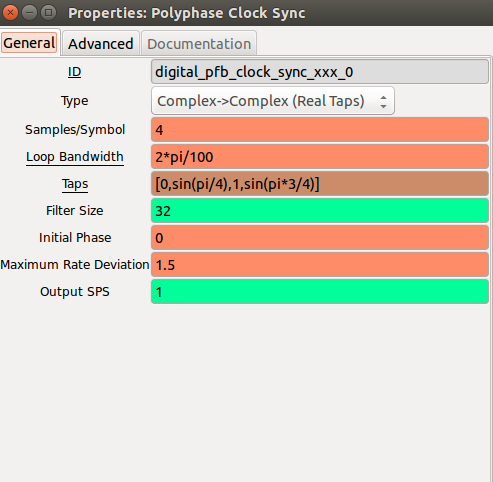Open the Type dropdown combo box
The width and height of the screenshot is (493, 482).
[x=273, y=101]
